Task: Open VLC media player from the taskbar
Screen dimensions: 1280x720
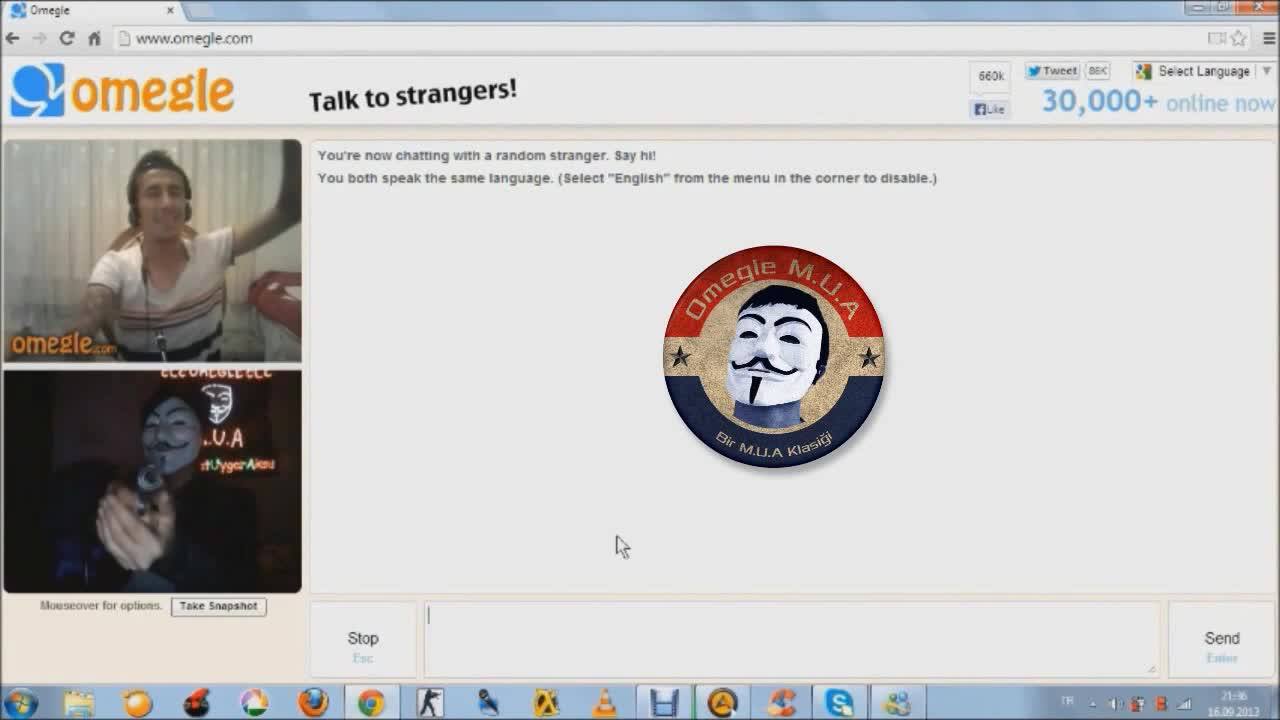Action: coord(605,703)
